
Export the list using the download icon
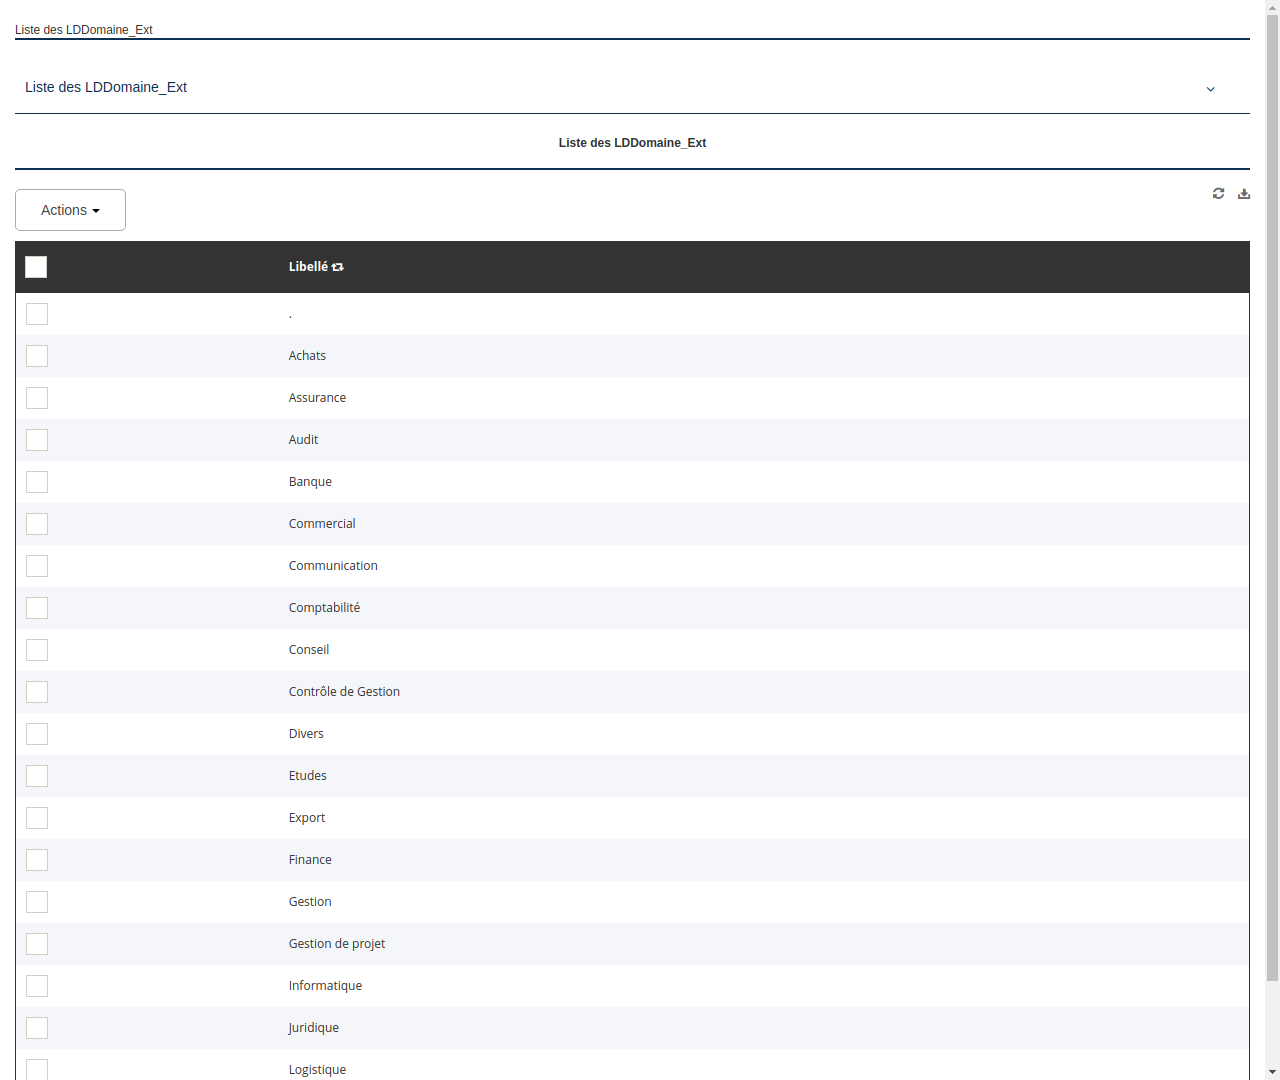pyautogui.click(x=1244, y=193)
